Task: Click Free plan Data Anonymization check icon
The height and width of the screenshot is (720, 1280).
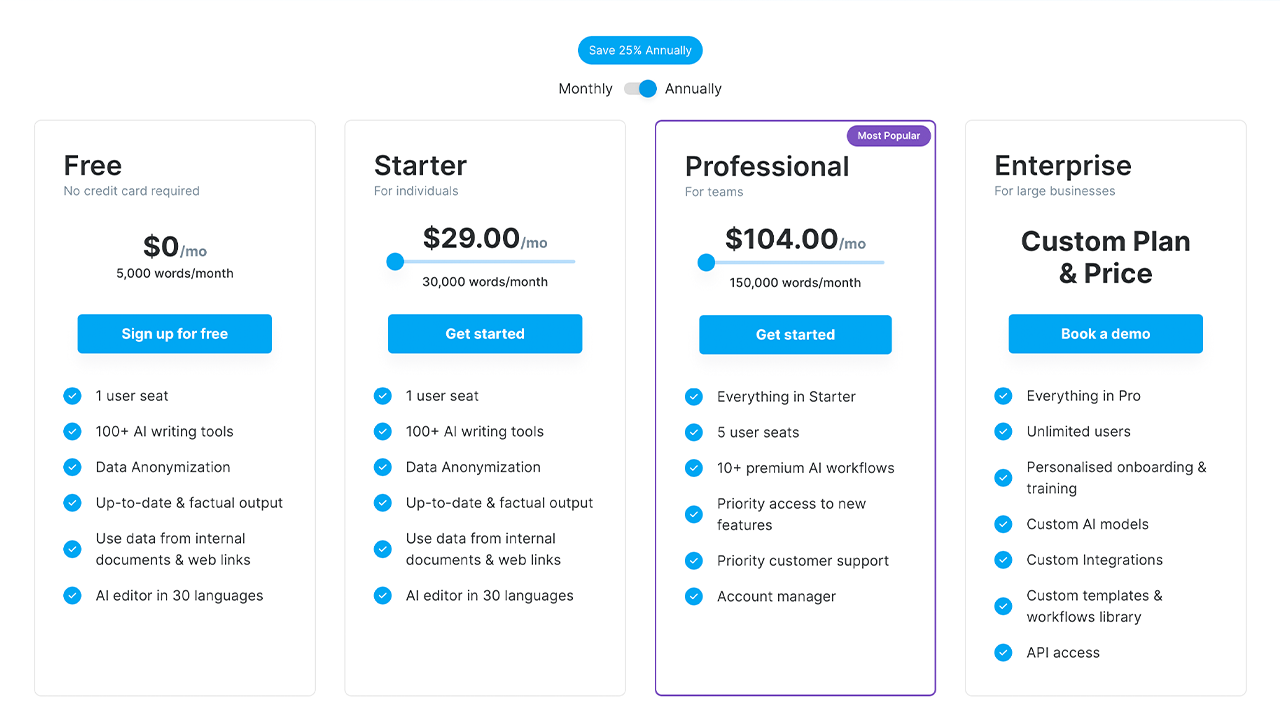Action: pos(72,467)
